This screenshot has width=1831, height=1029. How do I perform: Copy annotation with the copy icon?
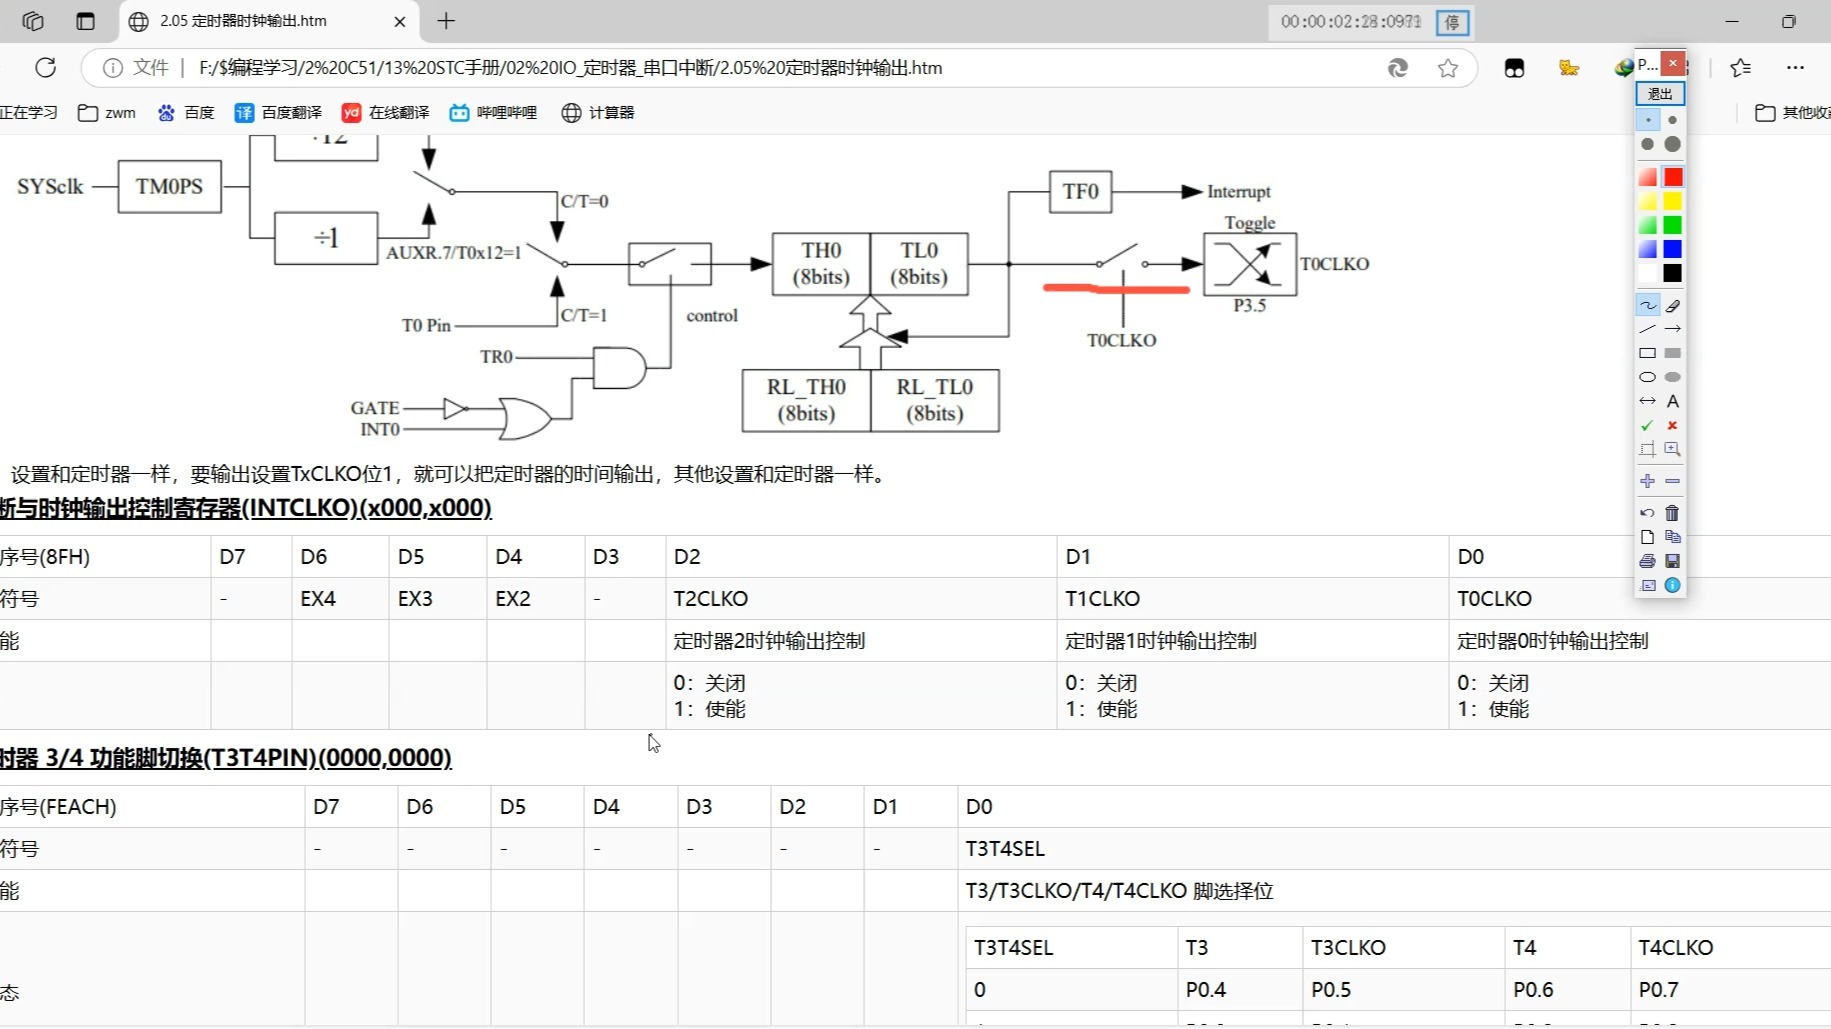coord(1673,537)
